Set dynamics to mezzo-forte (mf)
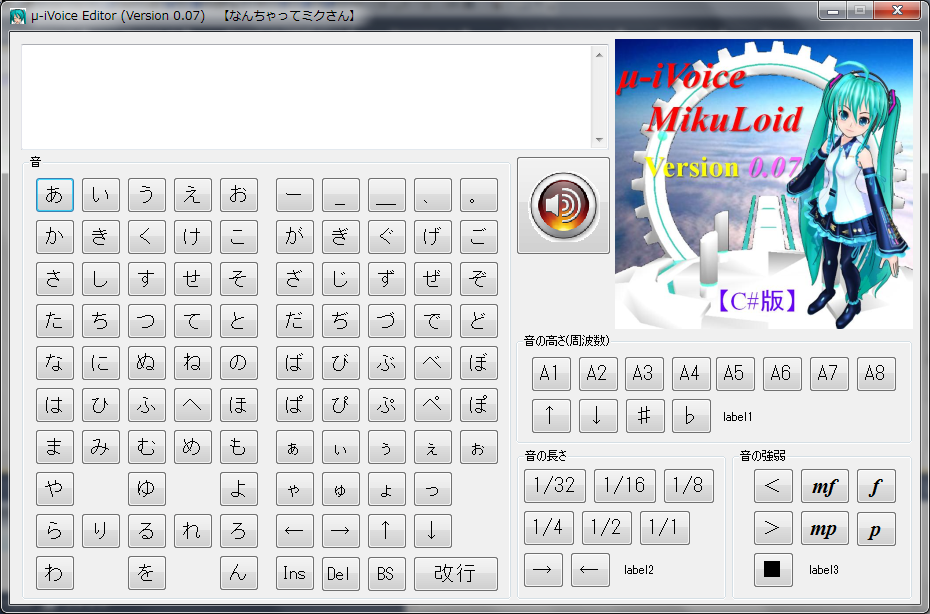The width and height of the screenshot is (930, 614). (x=824, y=486)
